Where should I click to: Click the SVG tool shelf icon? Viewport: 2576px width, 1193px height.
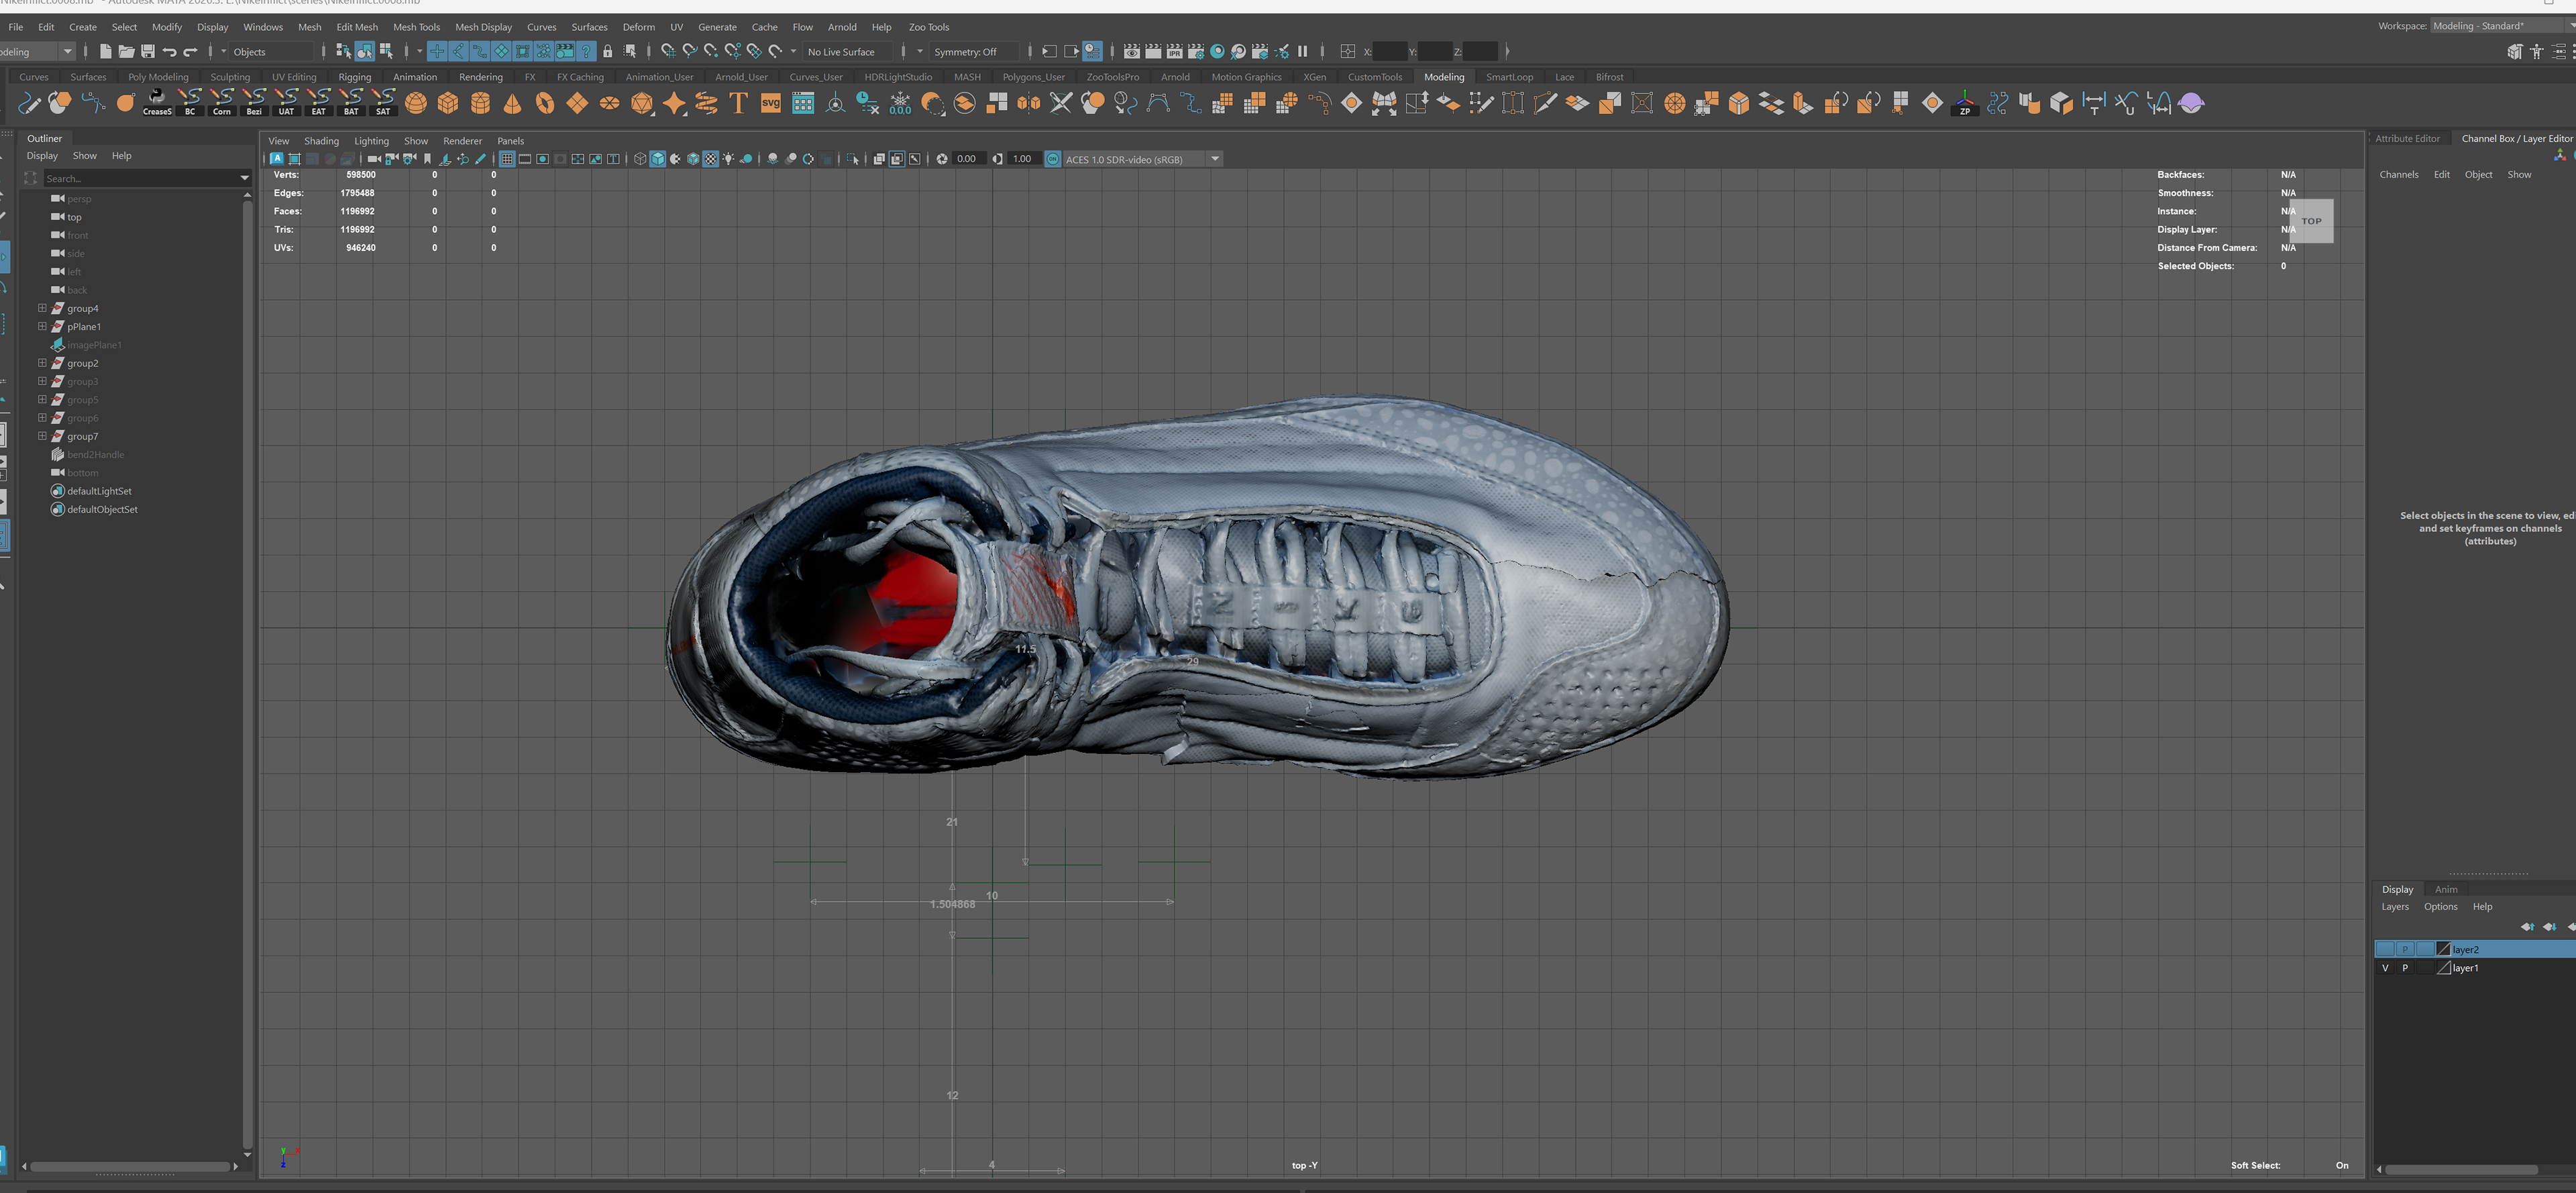(x=771, y=103)
